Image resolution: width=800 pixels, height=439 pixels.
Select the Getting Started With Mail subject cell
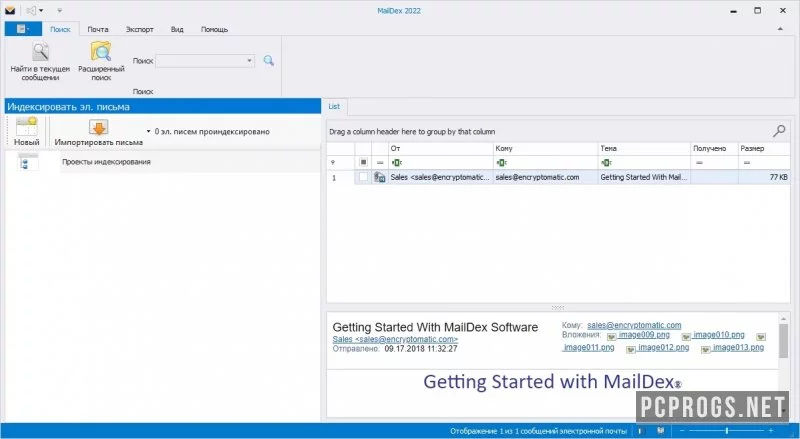644,177
